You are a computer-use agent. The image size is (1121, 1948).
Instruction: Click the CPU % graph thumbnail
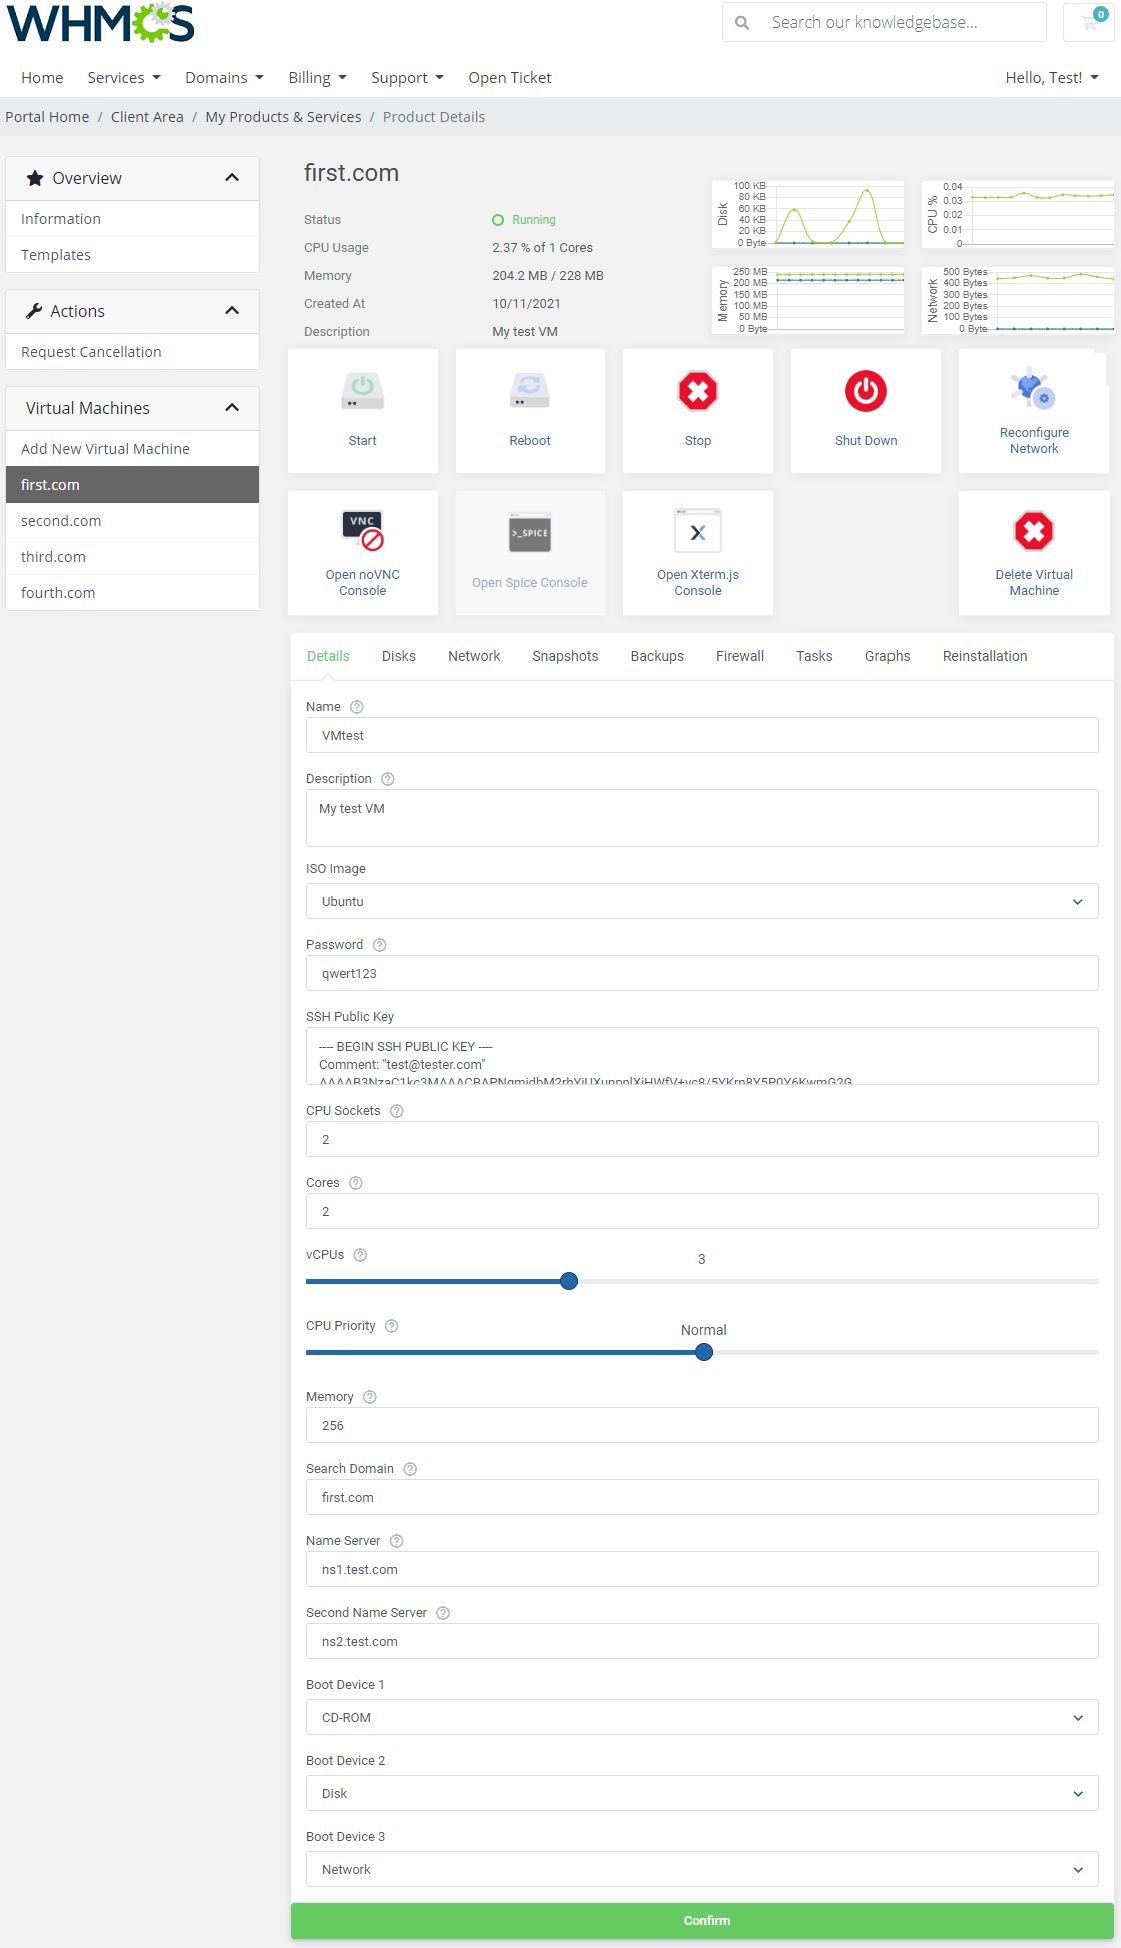point(1018,214)
